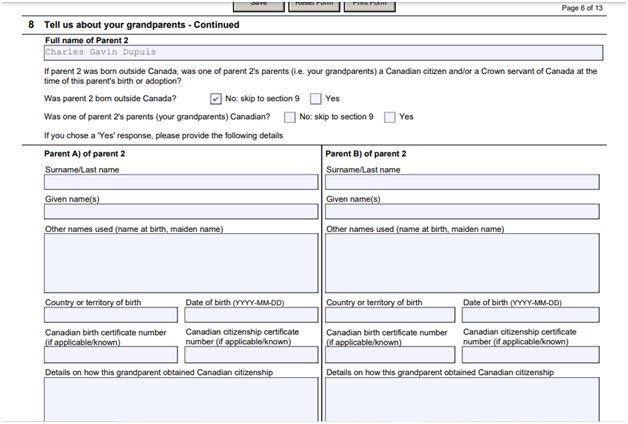Click the 'Parent B) of parent 2' heading
Image resolution: width=628 pixels, height=424 pixels.
pos(366,154)
